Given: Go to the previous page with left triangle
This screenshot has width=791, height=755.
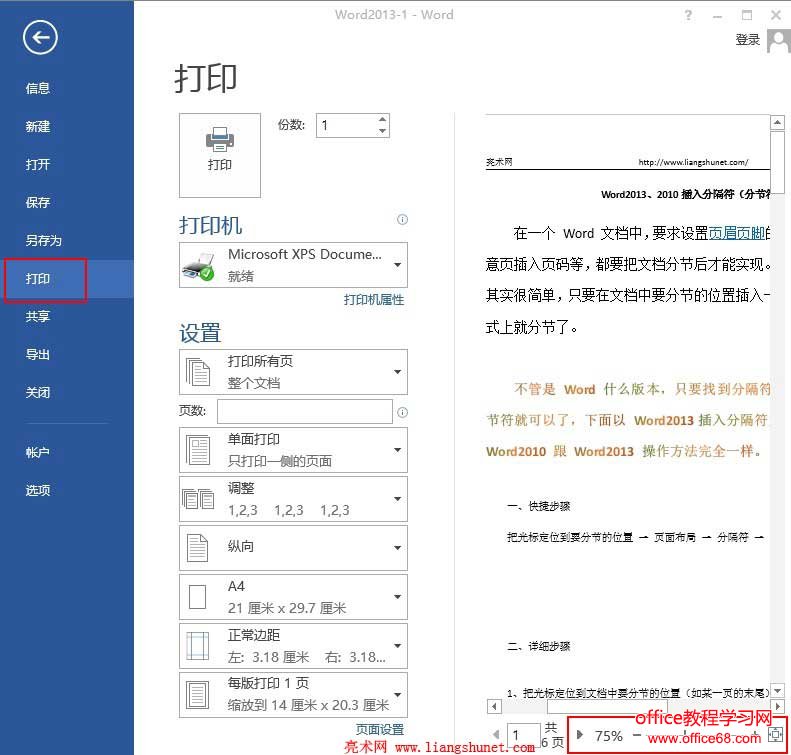Looking at the screenshot, I should (496, 735).
